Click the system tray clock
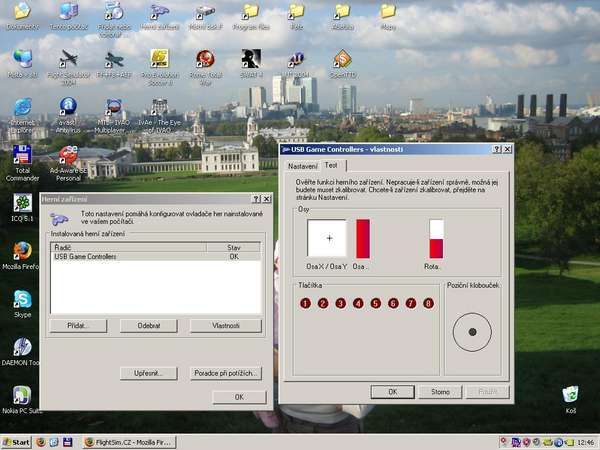This screenshot has height=450, width=600. pos(585,442)
